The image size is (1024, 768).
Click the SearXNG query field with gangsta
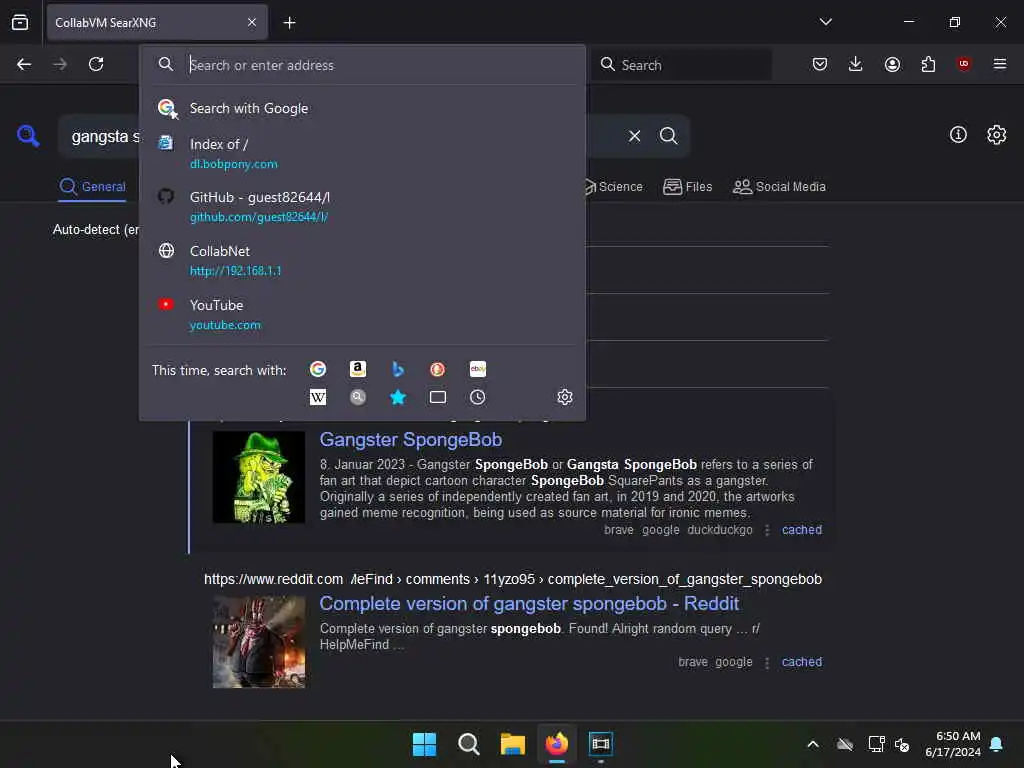tap(104, 136)
